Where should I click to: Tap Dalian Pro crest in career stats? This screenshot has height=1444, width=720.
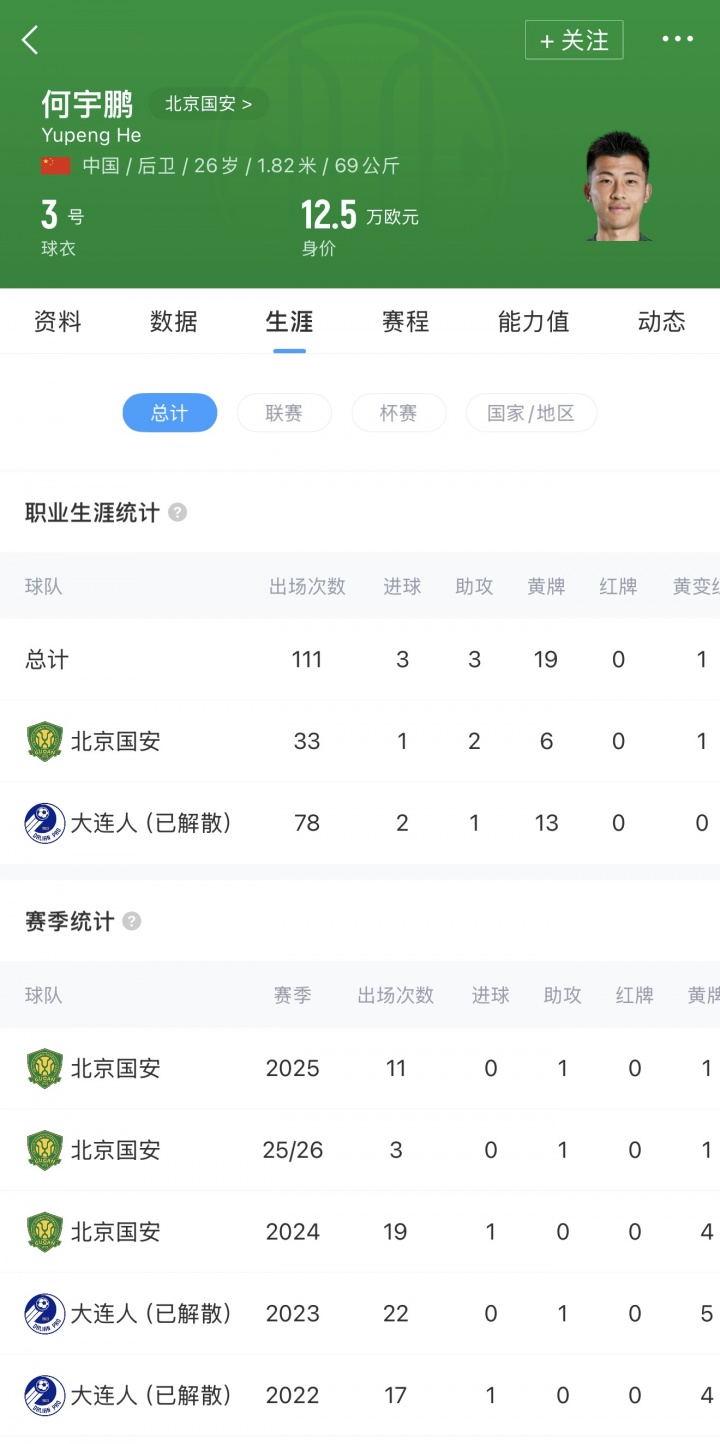click(x=45, y=824)
